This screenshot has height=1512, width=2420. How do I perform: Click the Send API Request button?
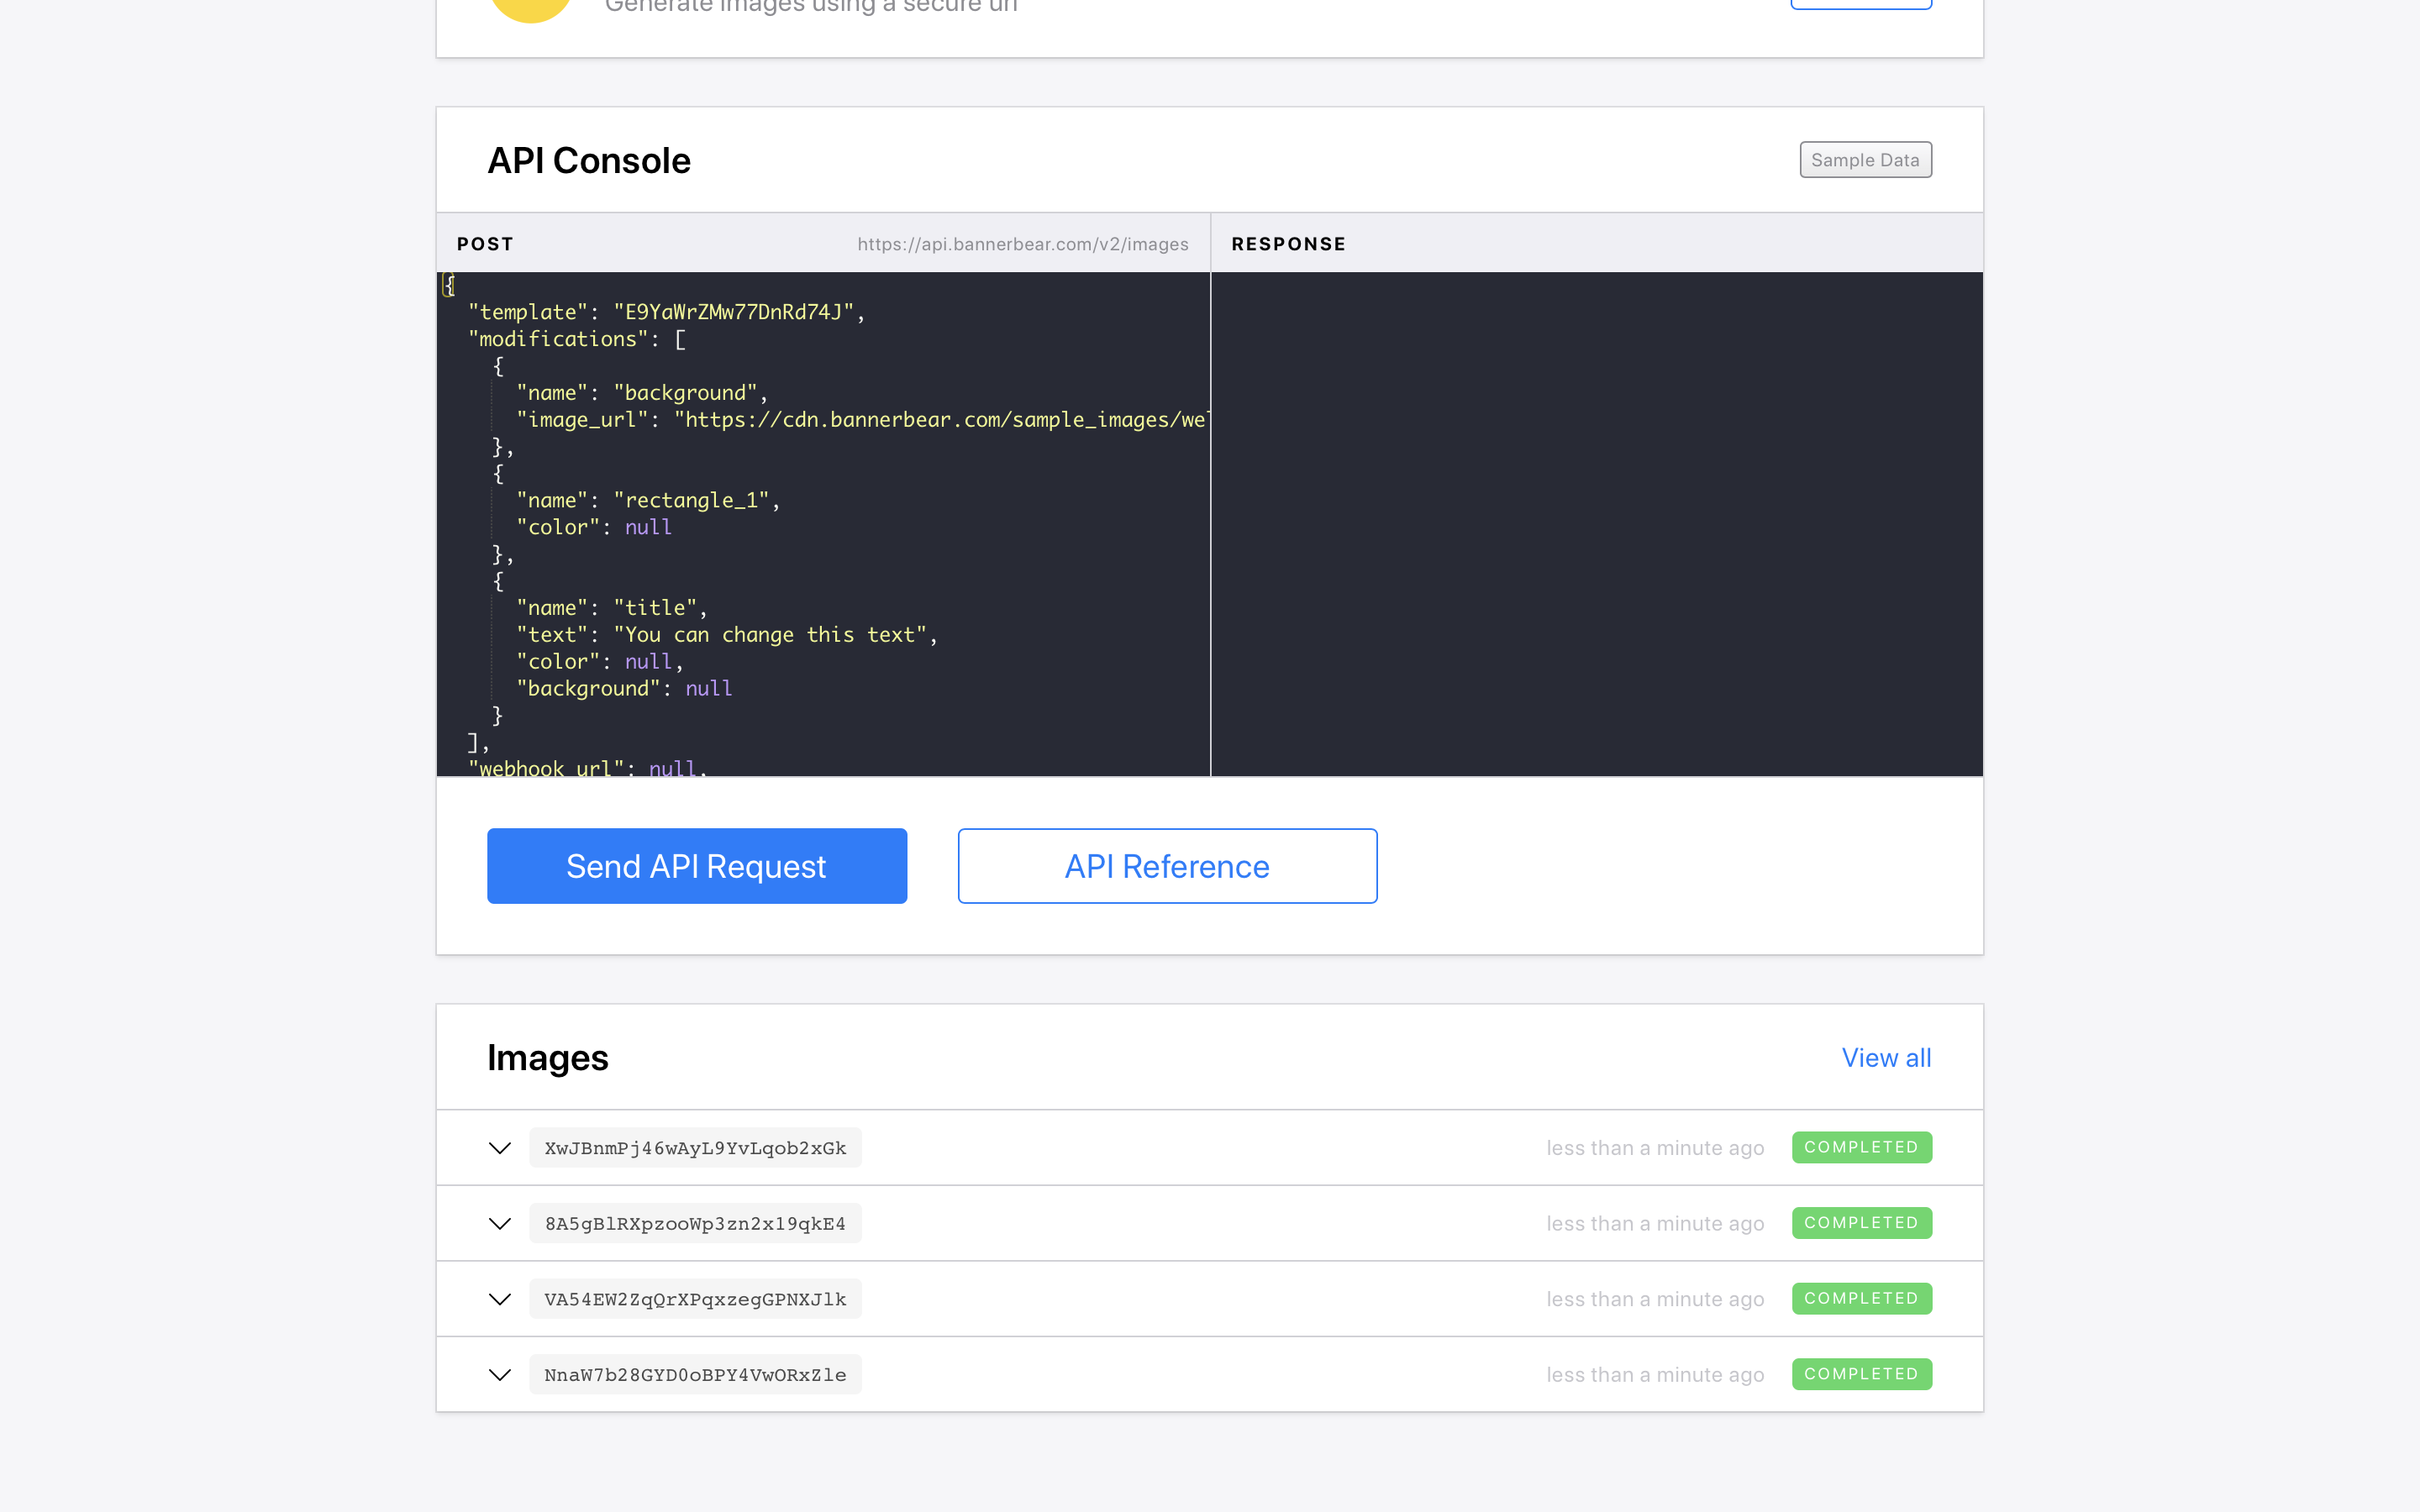(x=696, y=866)
